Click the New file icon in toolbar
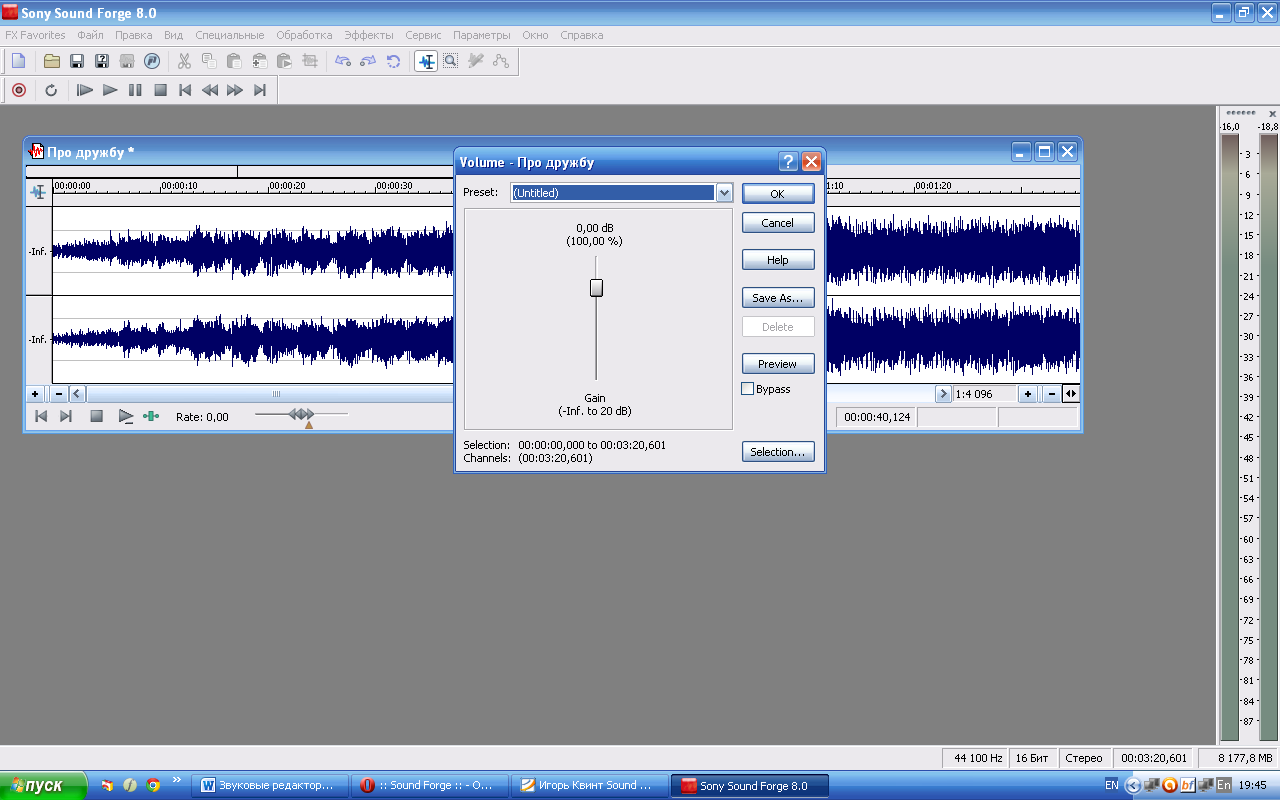This screenshot has width=1280, height=800. pyautogui.click(x=18, y=61)
